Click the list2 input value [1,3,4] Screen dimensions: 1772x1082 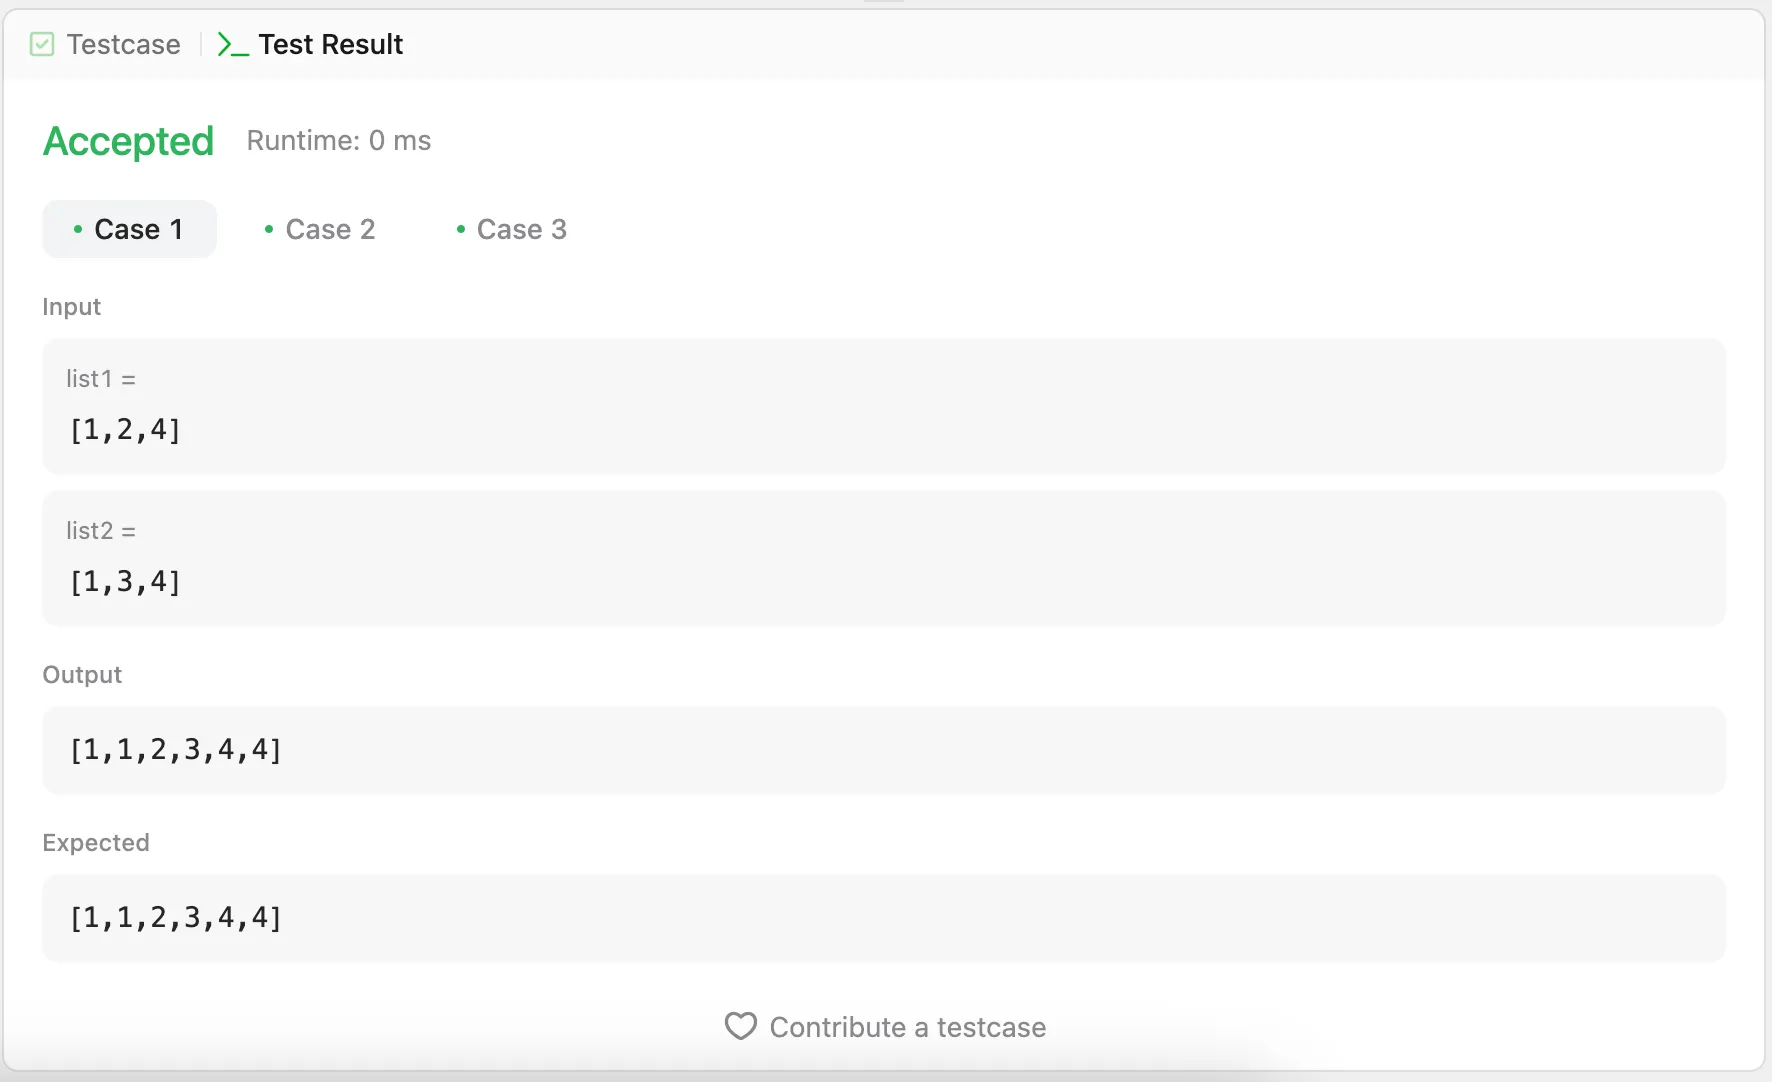tap(125, 582)
